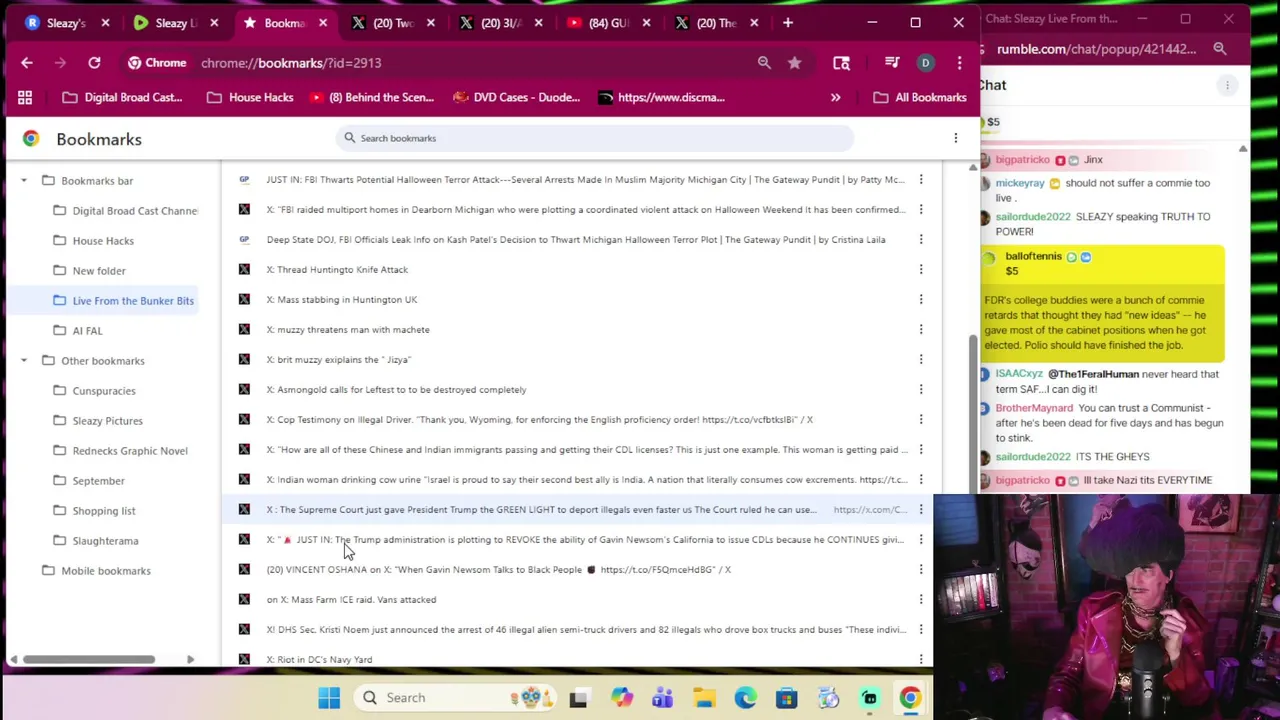
Task: Open more actions for 'muzzy threatens man with machete'
Action: 921,329
